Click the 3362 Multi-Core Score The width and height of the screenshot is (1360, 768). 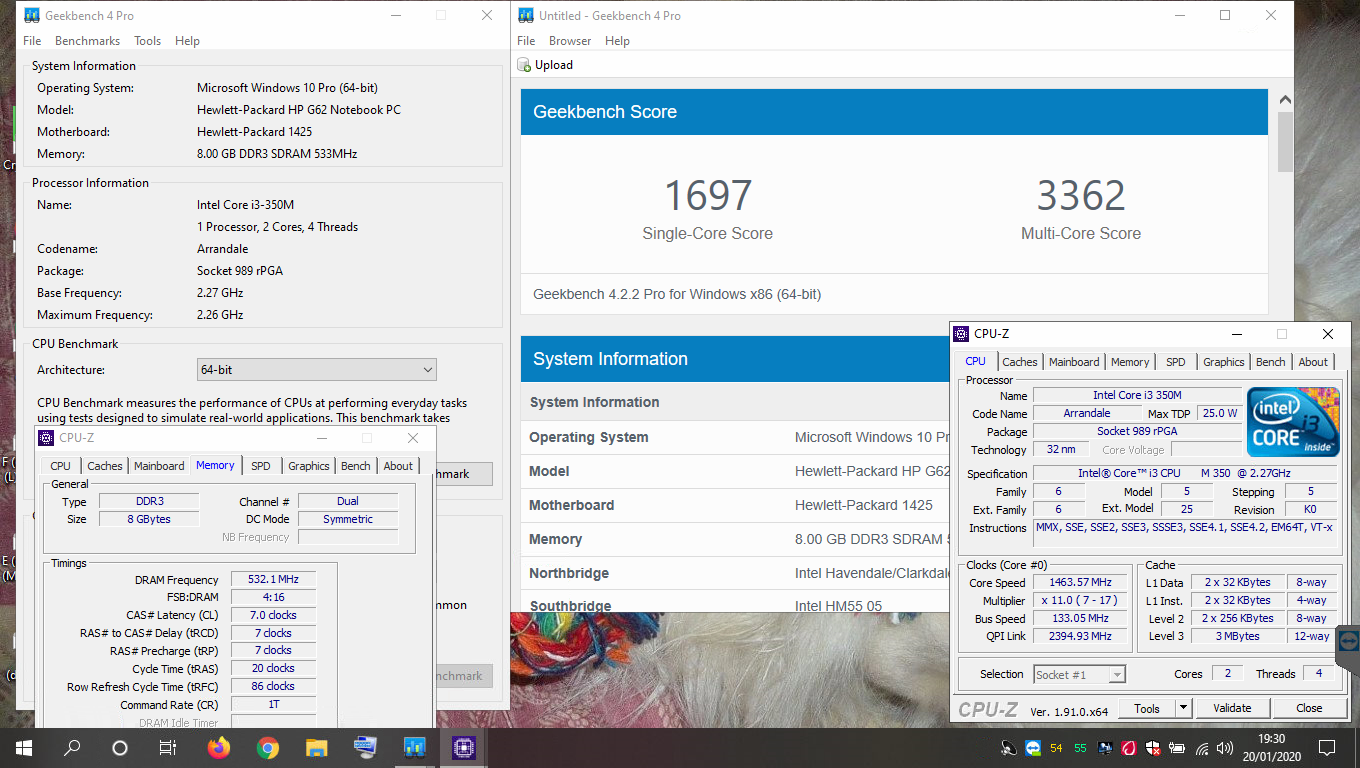1081,195
